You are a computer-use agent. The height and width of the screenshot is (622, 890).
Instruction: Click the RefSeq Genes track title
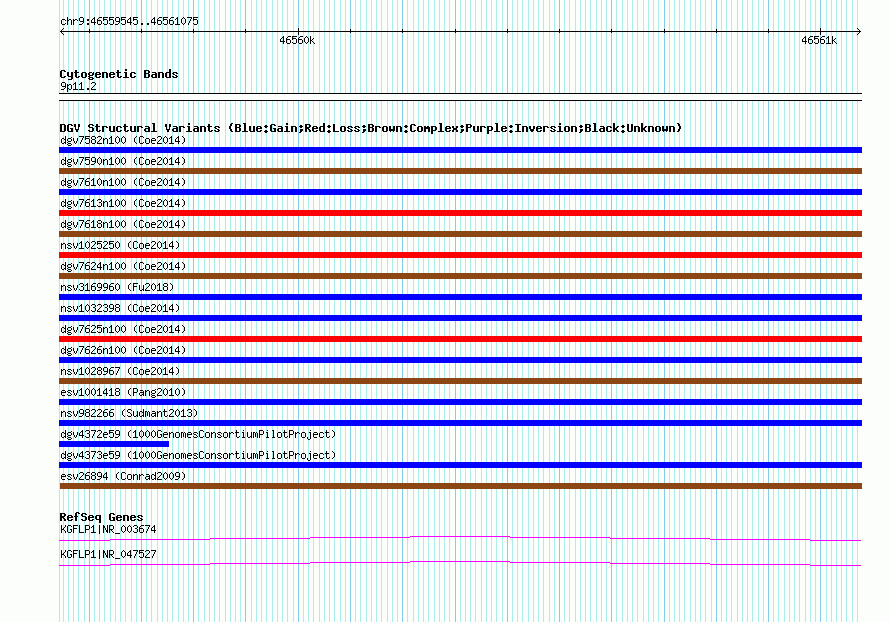pyautogui.click(x=101, y=517)
